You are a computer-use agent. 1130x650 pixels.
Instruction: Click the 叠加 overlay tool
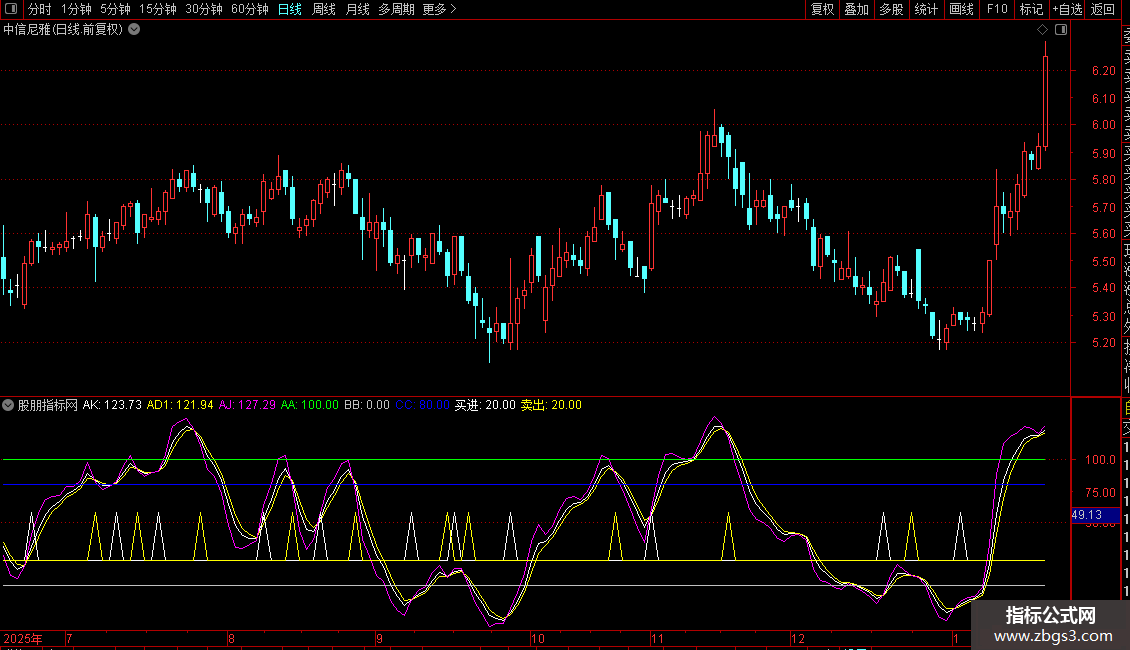coord(856,9)
